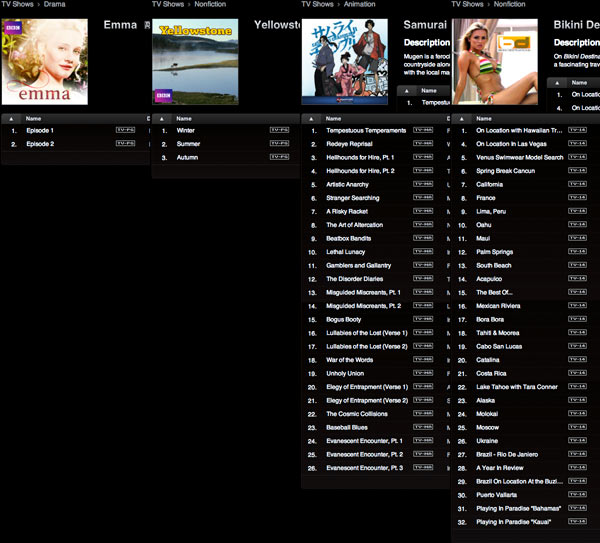Image resolution: width=600 pixels, height=543 pixels.
Task: Select the Autumn episode of Yellowstone
Action: tap(187, 157)
